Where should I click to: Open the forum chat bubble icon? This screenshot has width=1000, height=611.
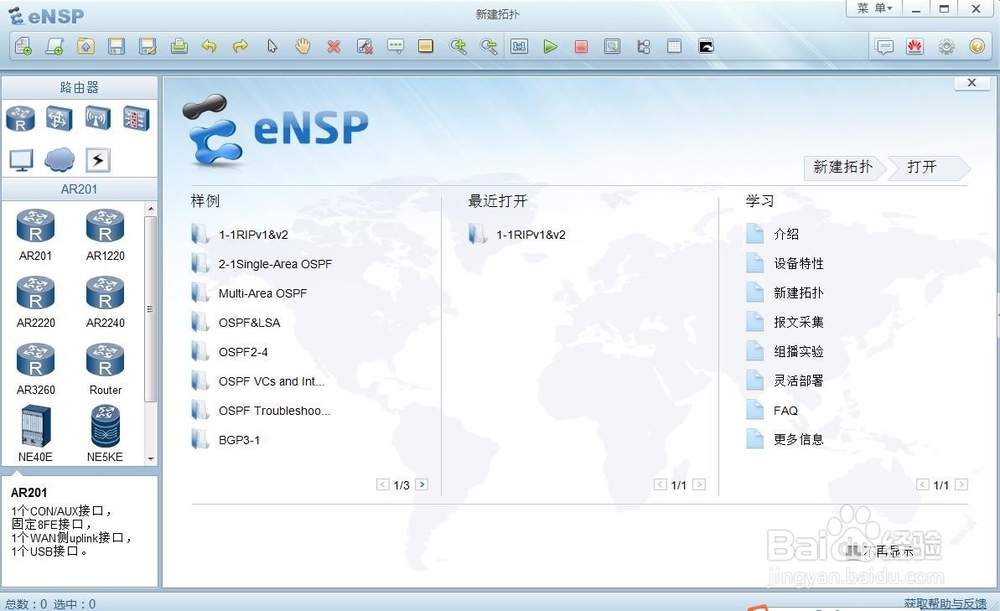click(884, 47)
